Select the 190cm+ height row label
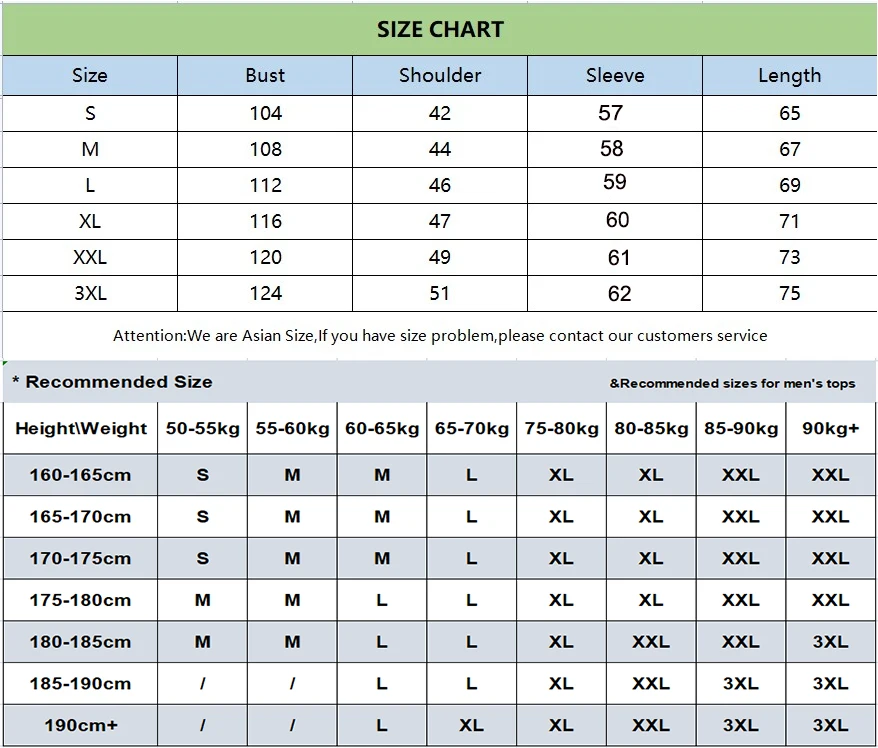The image size is (878, 748). [x=80, y=725]
